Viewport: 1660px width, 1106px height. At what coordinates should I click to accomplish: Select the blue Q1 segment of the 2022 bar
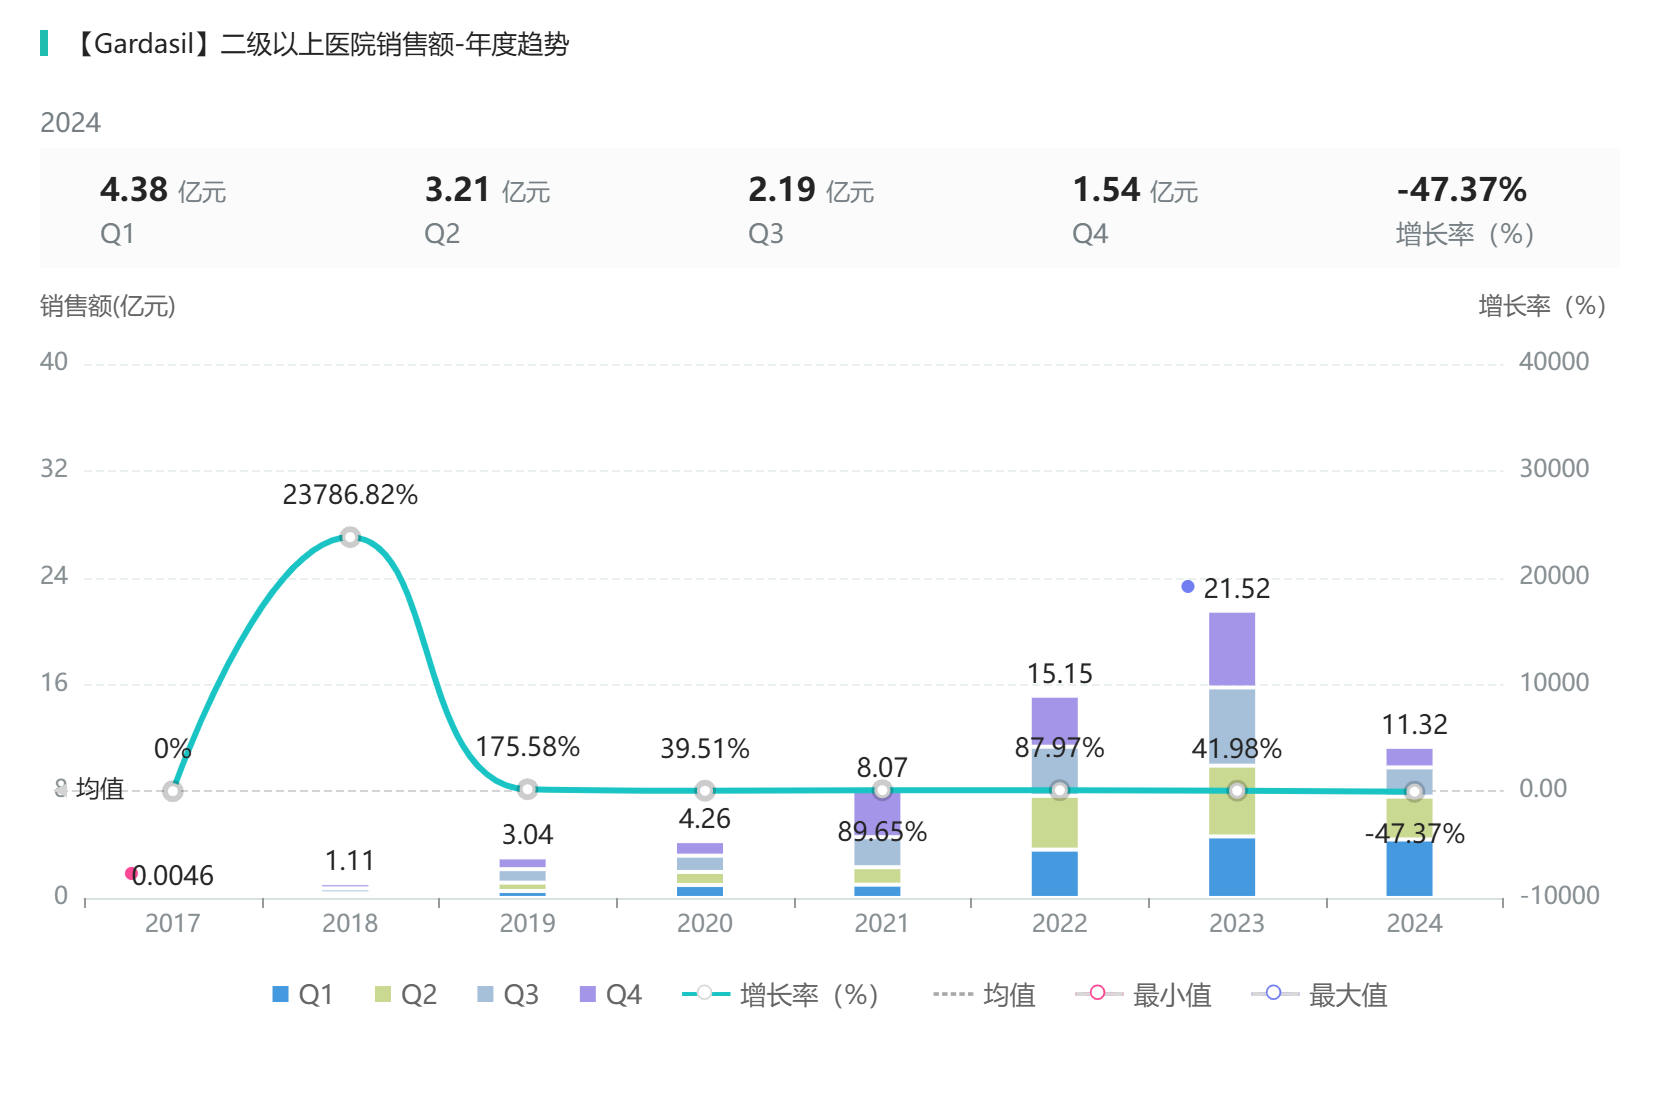[1055, 874]
